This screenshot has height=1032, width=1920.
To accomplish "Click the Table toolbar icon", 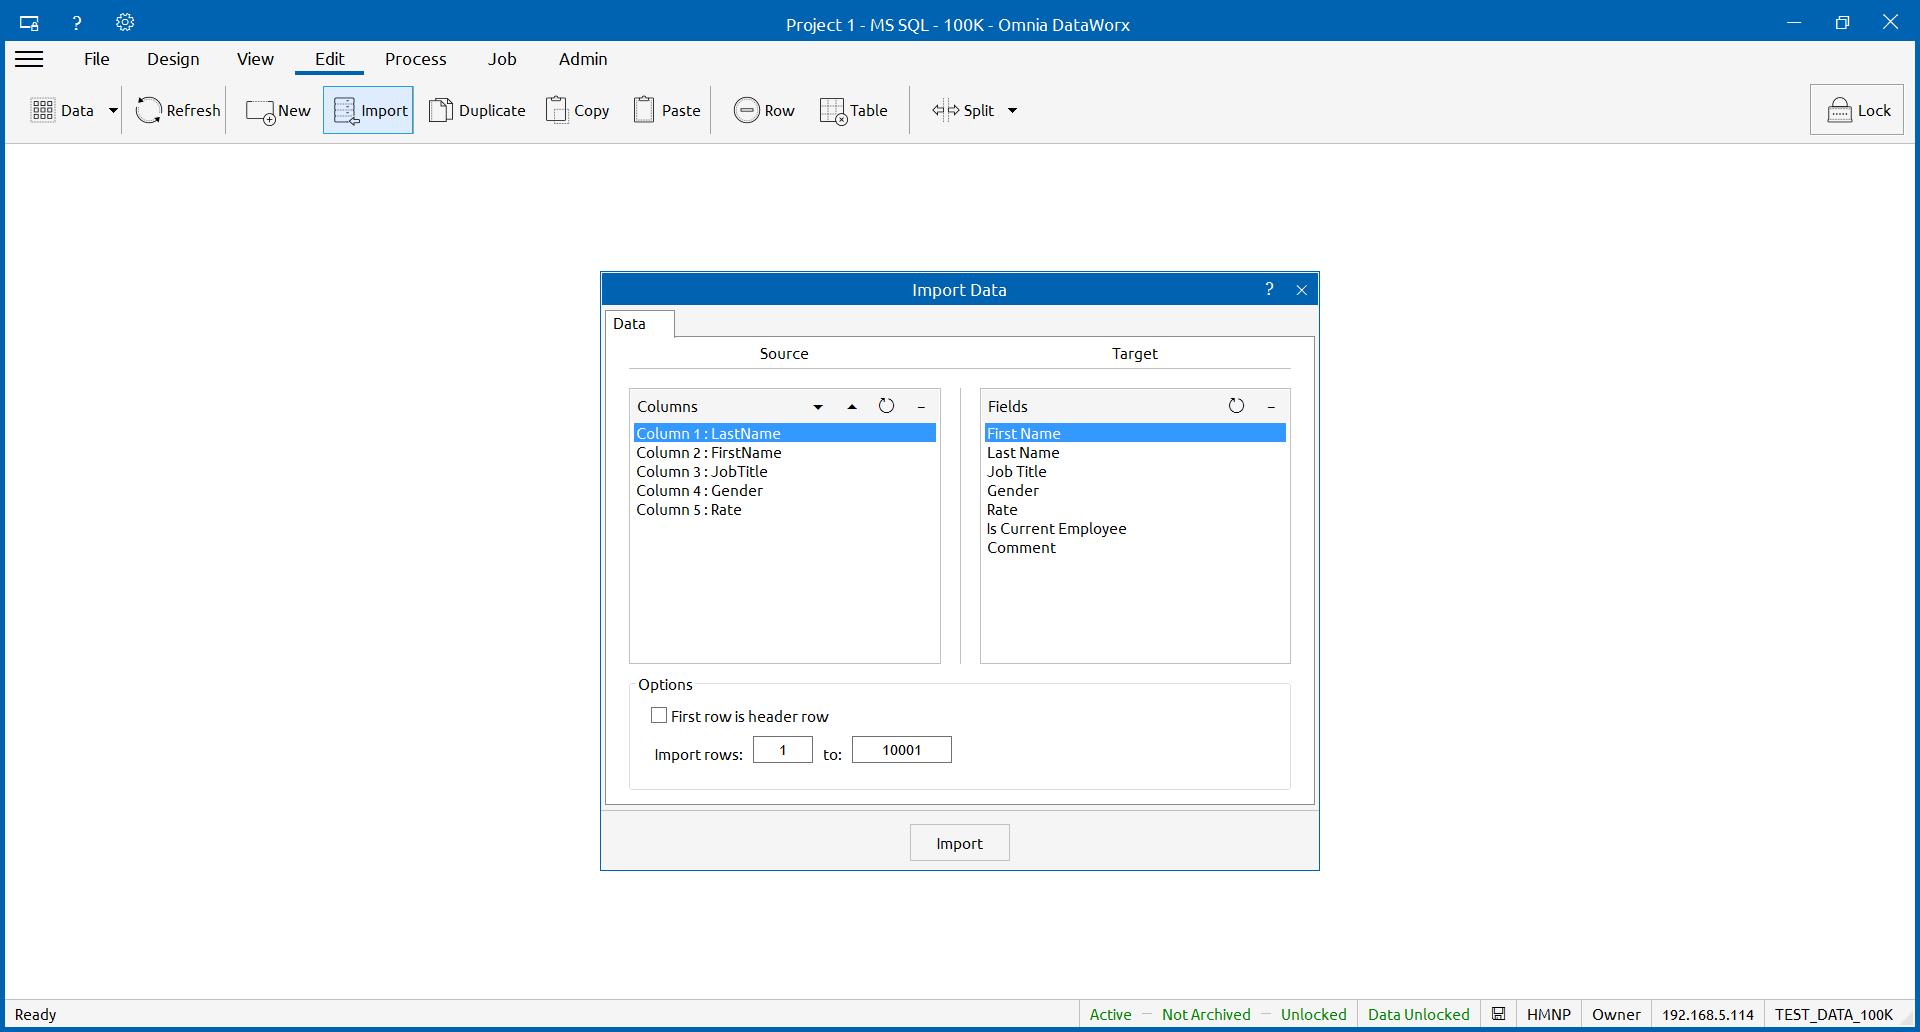I will (x=832, y=111).
